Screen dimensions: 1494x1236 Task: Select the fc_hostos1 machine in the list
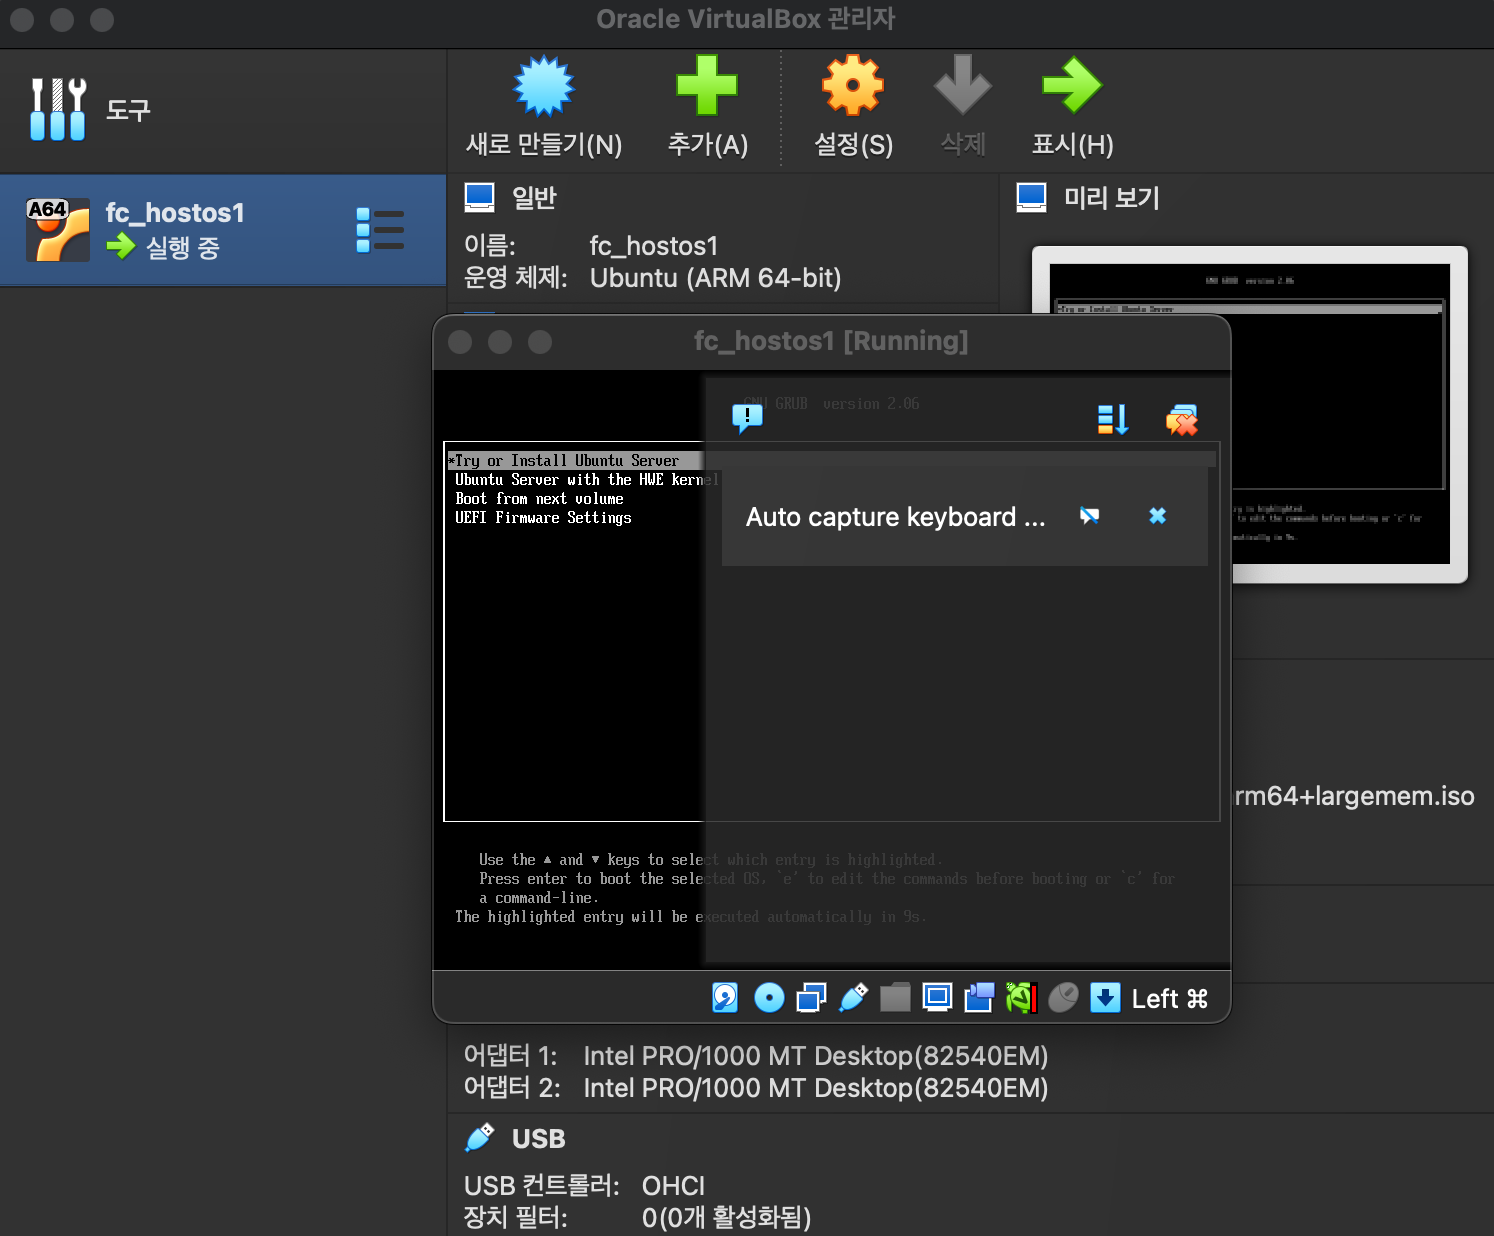223,230
